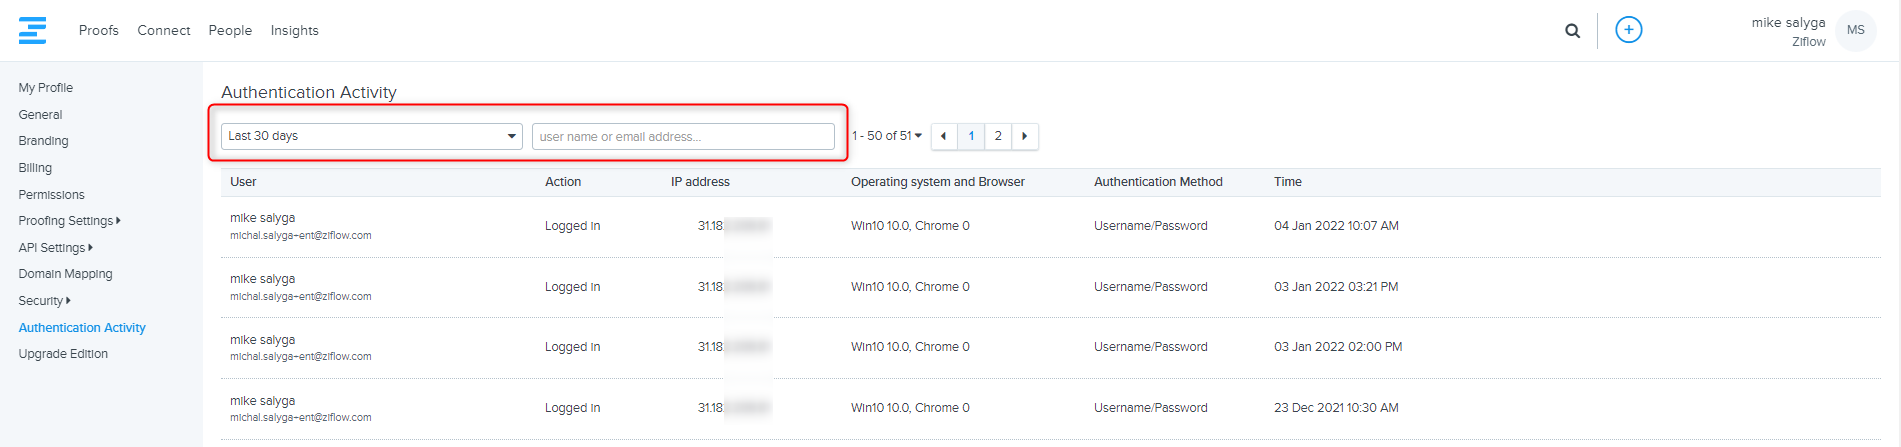
Task: Go to Branding settings
Action: pyautogui.click(x=43, y=141)
